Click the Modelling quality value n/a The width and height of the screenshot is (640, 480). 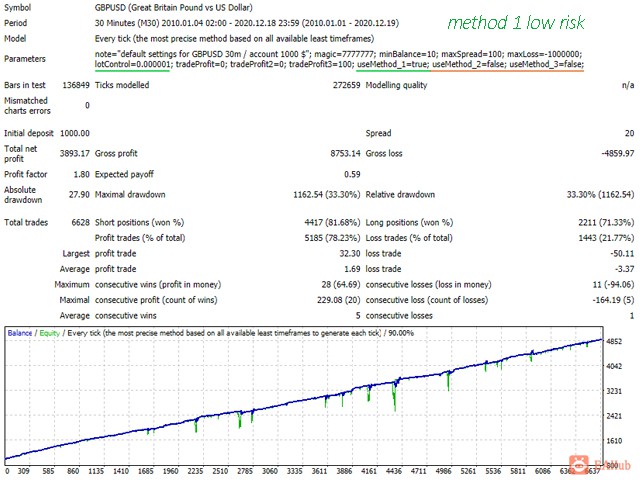click(628, 85)
